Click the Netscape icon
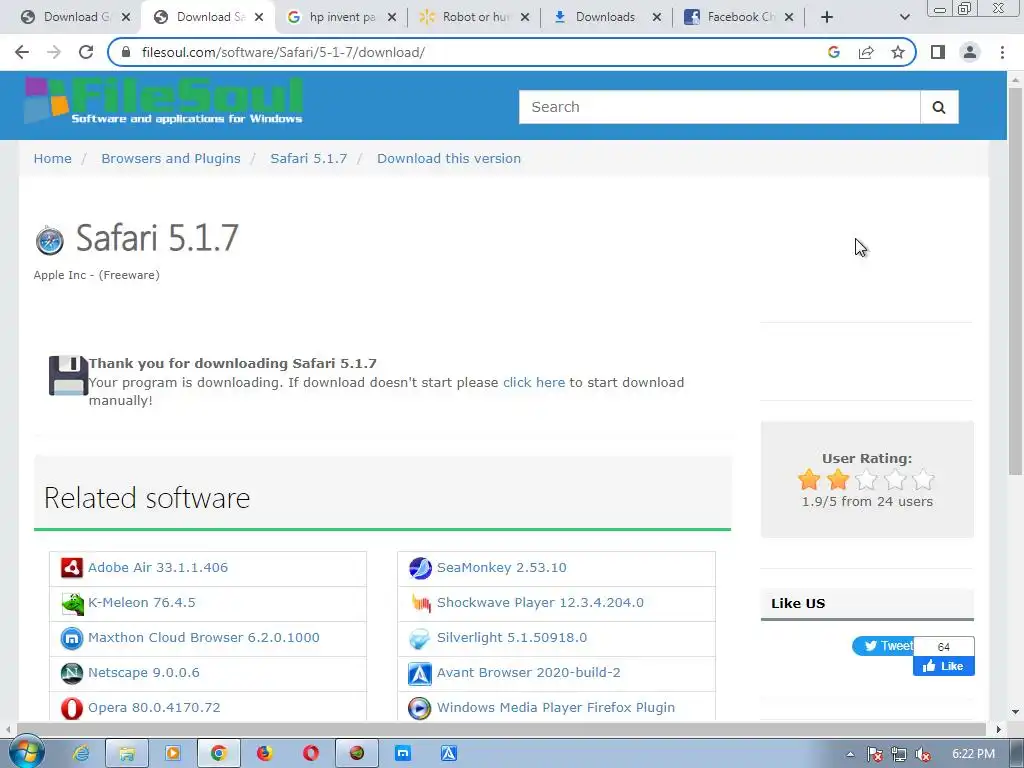1024x768 pixels. pos(72,673)
